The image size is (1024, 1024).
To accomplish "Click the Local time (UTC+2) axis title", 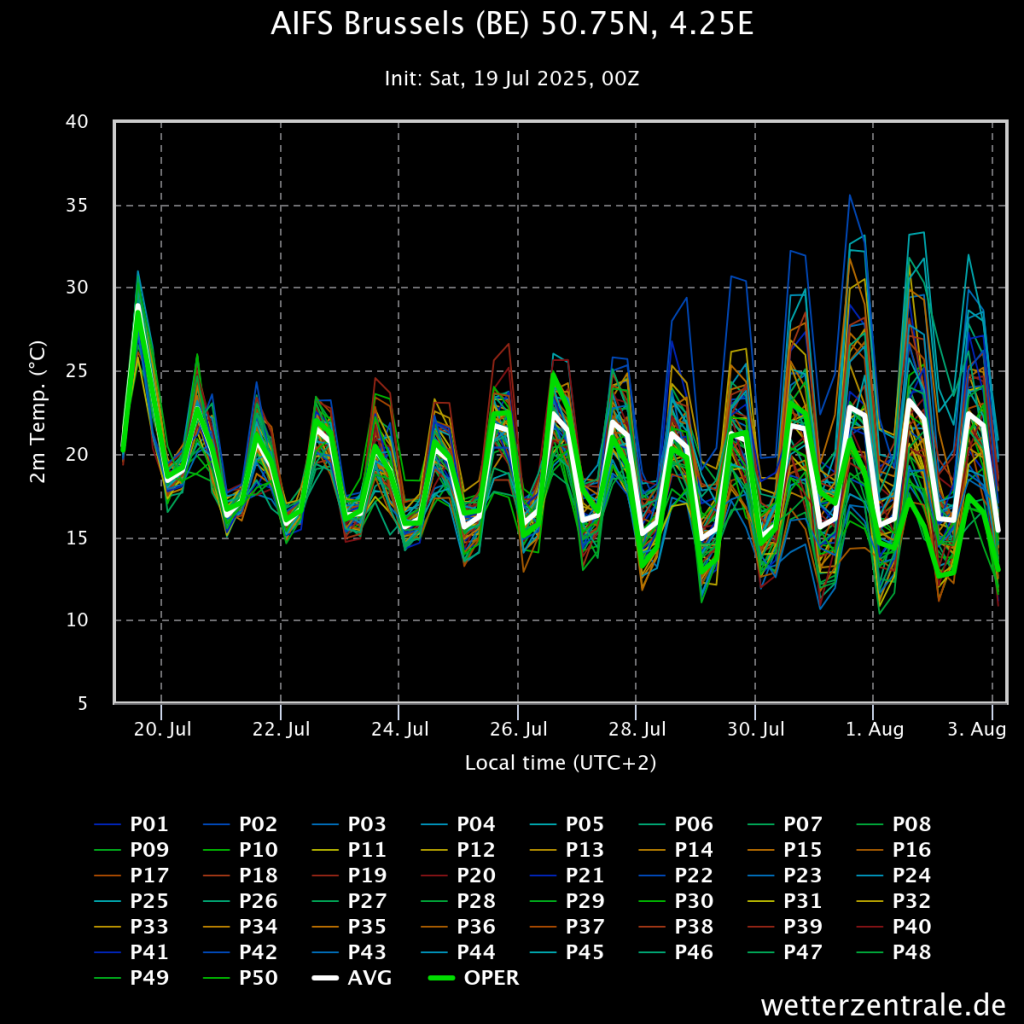I will 560,763.
